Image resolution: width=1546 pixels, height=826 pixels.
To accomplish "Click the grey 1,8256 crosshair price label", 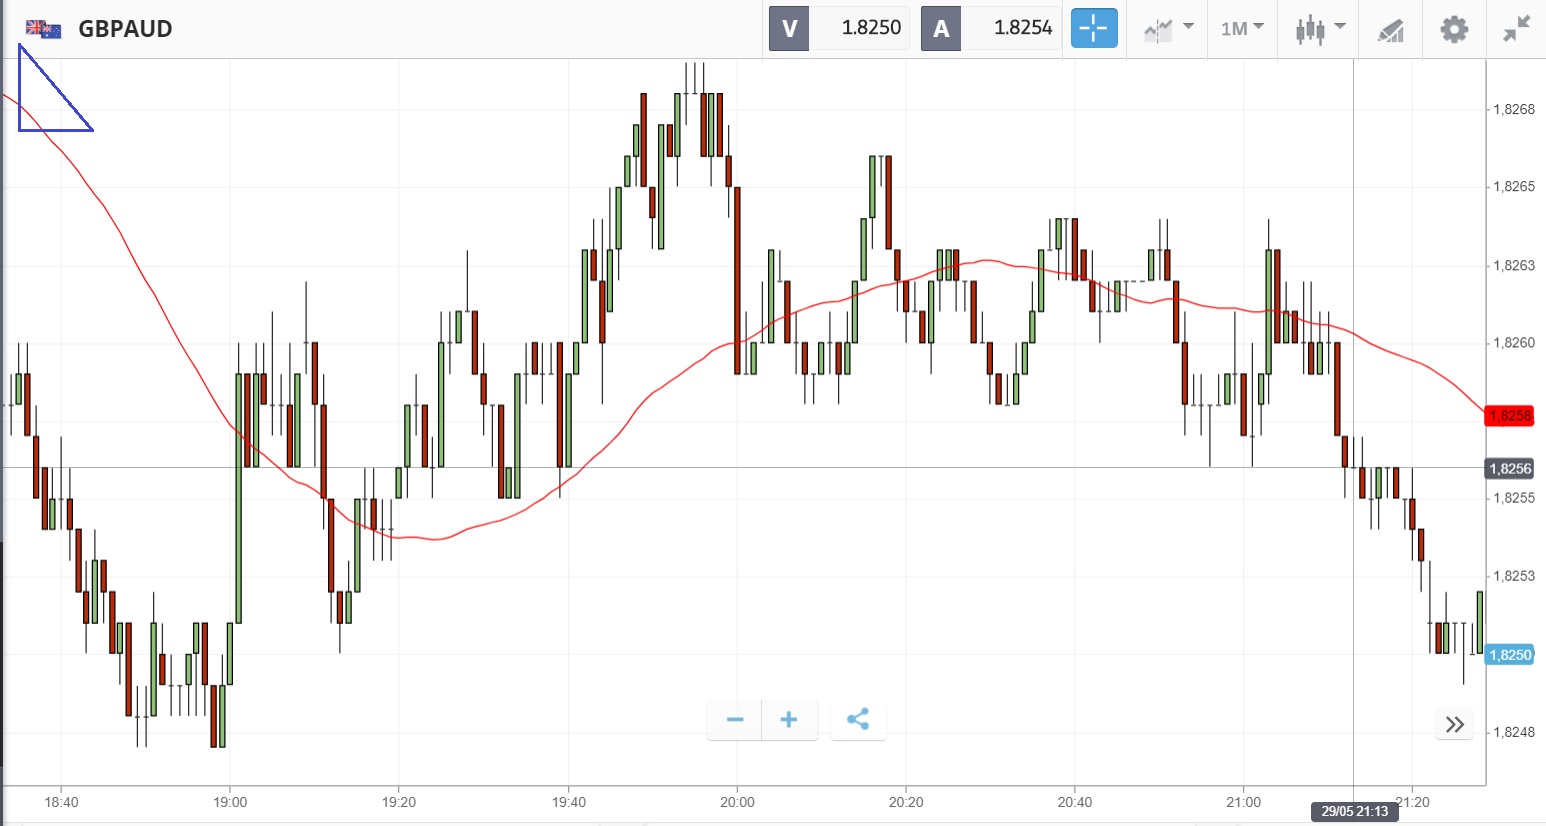I will [x=1509, y=469].
